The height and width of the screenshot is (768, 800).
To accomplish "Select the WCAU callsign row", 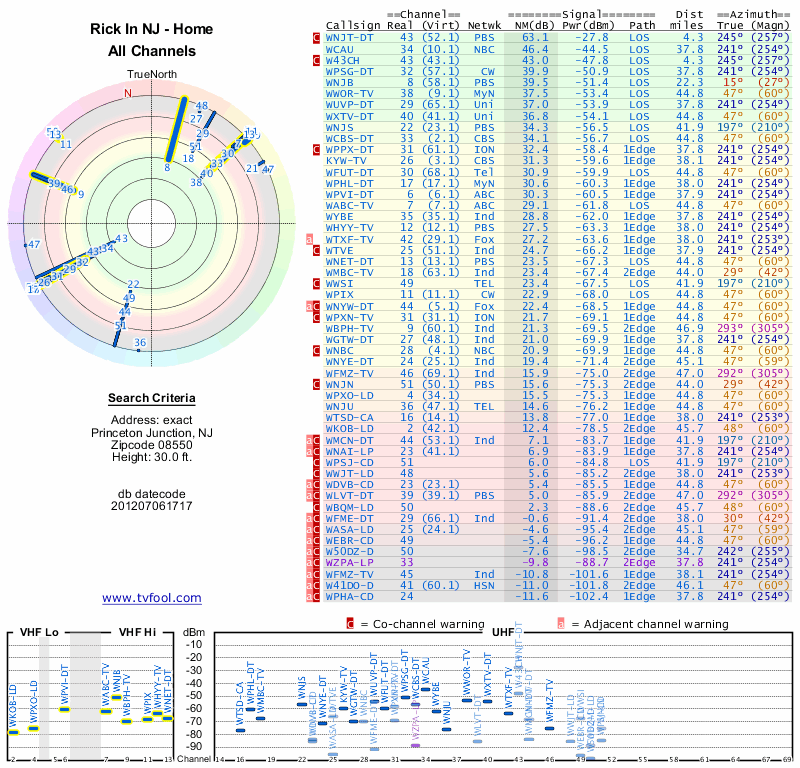I will pyautogui.click(x=556, y=49).
